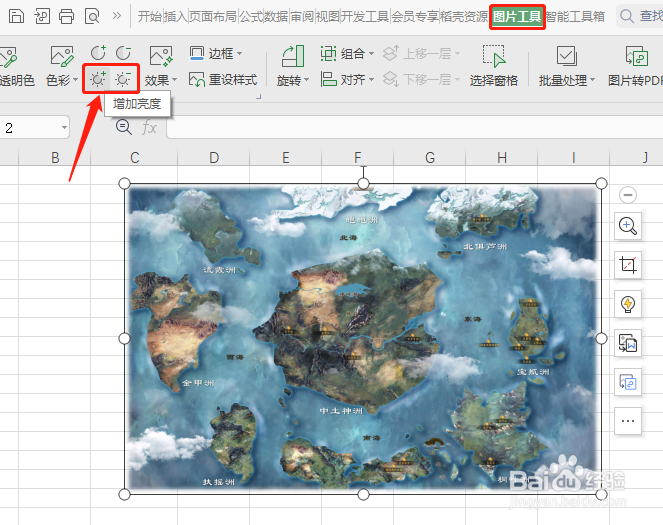Open Print Preview icon
This screenshot has height=525, width=663.
tap(92, 16)
